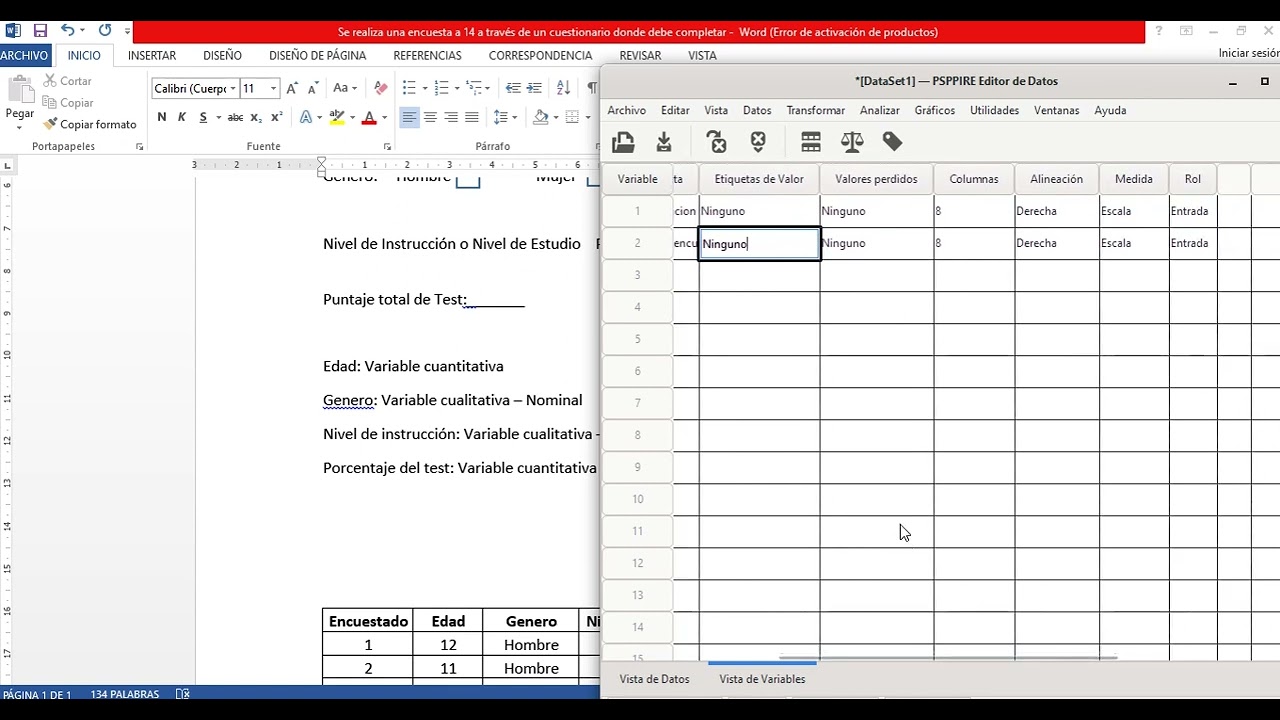Click the Etiquetas de Valor column header
This screenshot has height=720, width=1280.
[759, 179]
